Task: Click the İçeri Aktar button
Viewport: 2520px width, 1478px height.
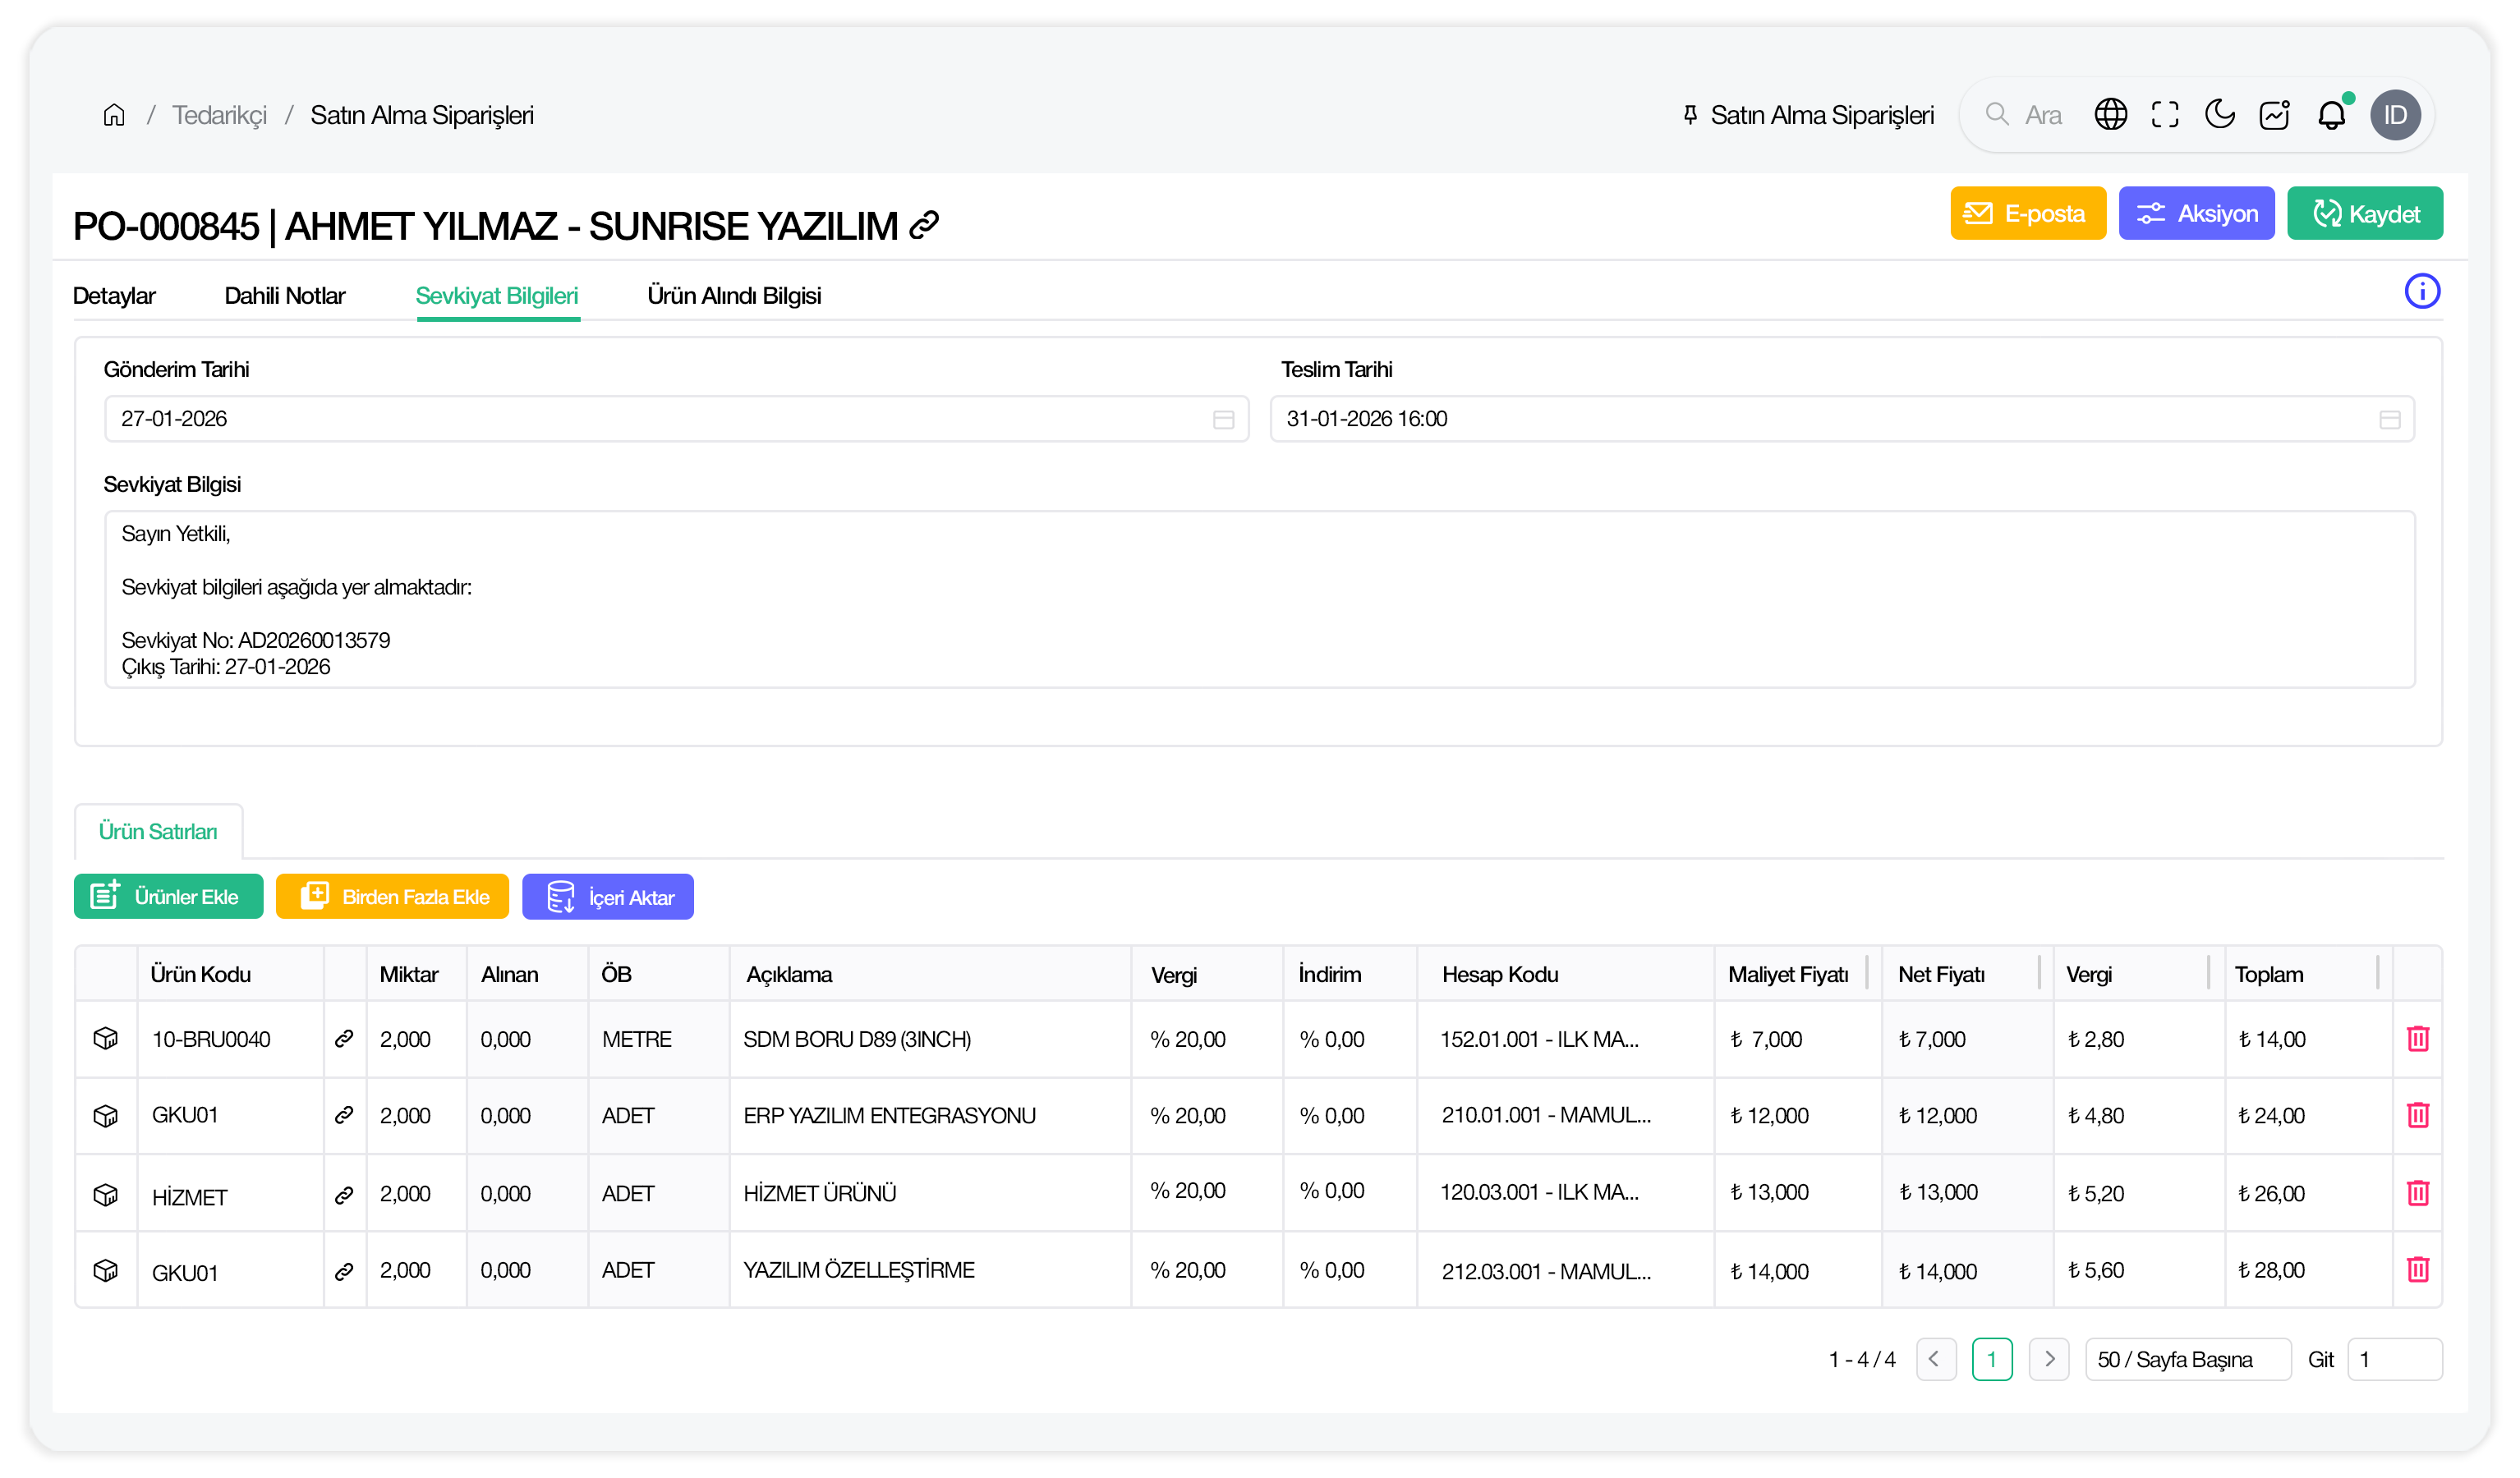Action: click(x=607, y=897)
